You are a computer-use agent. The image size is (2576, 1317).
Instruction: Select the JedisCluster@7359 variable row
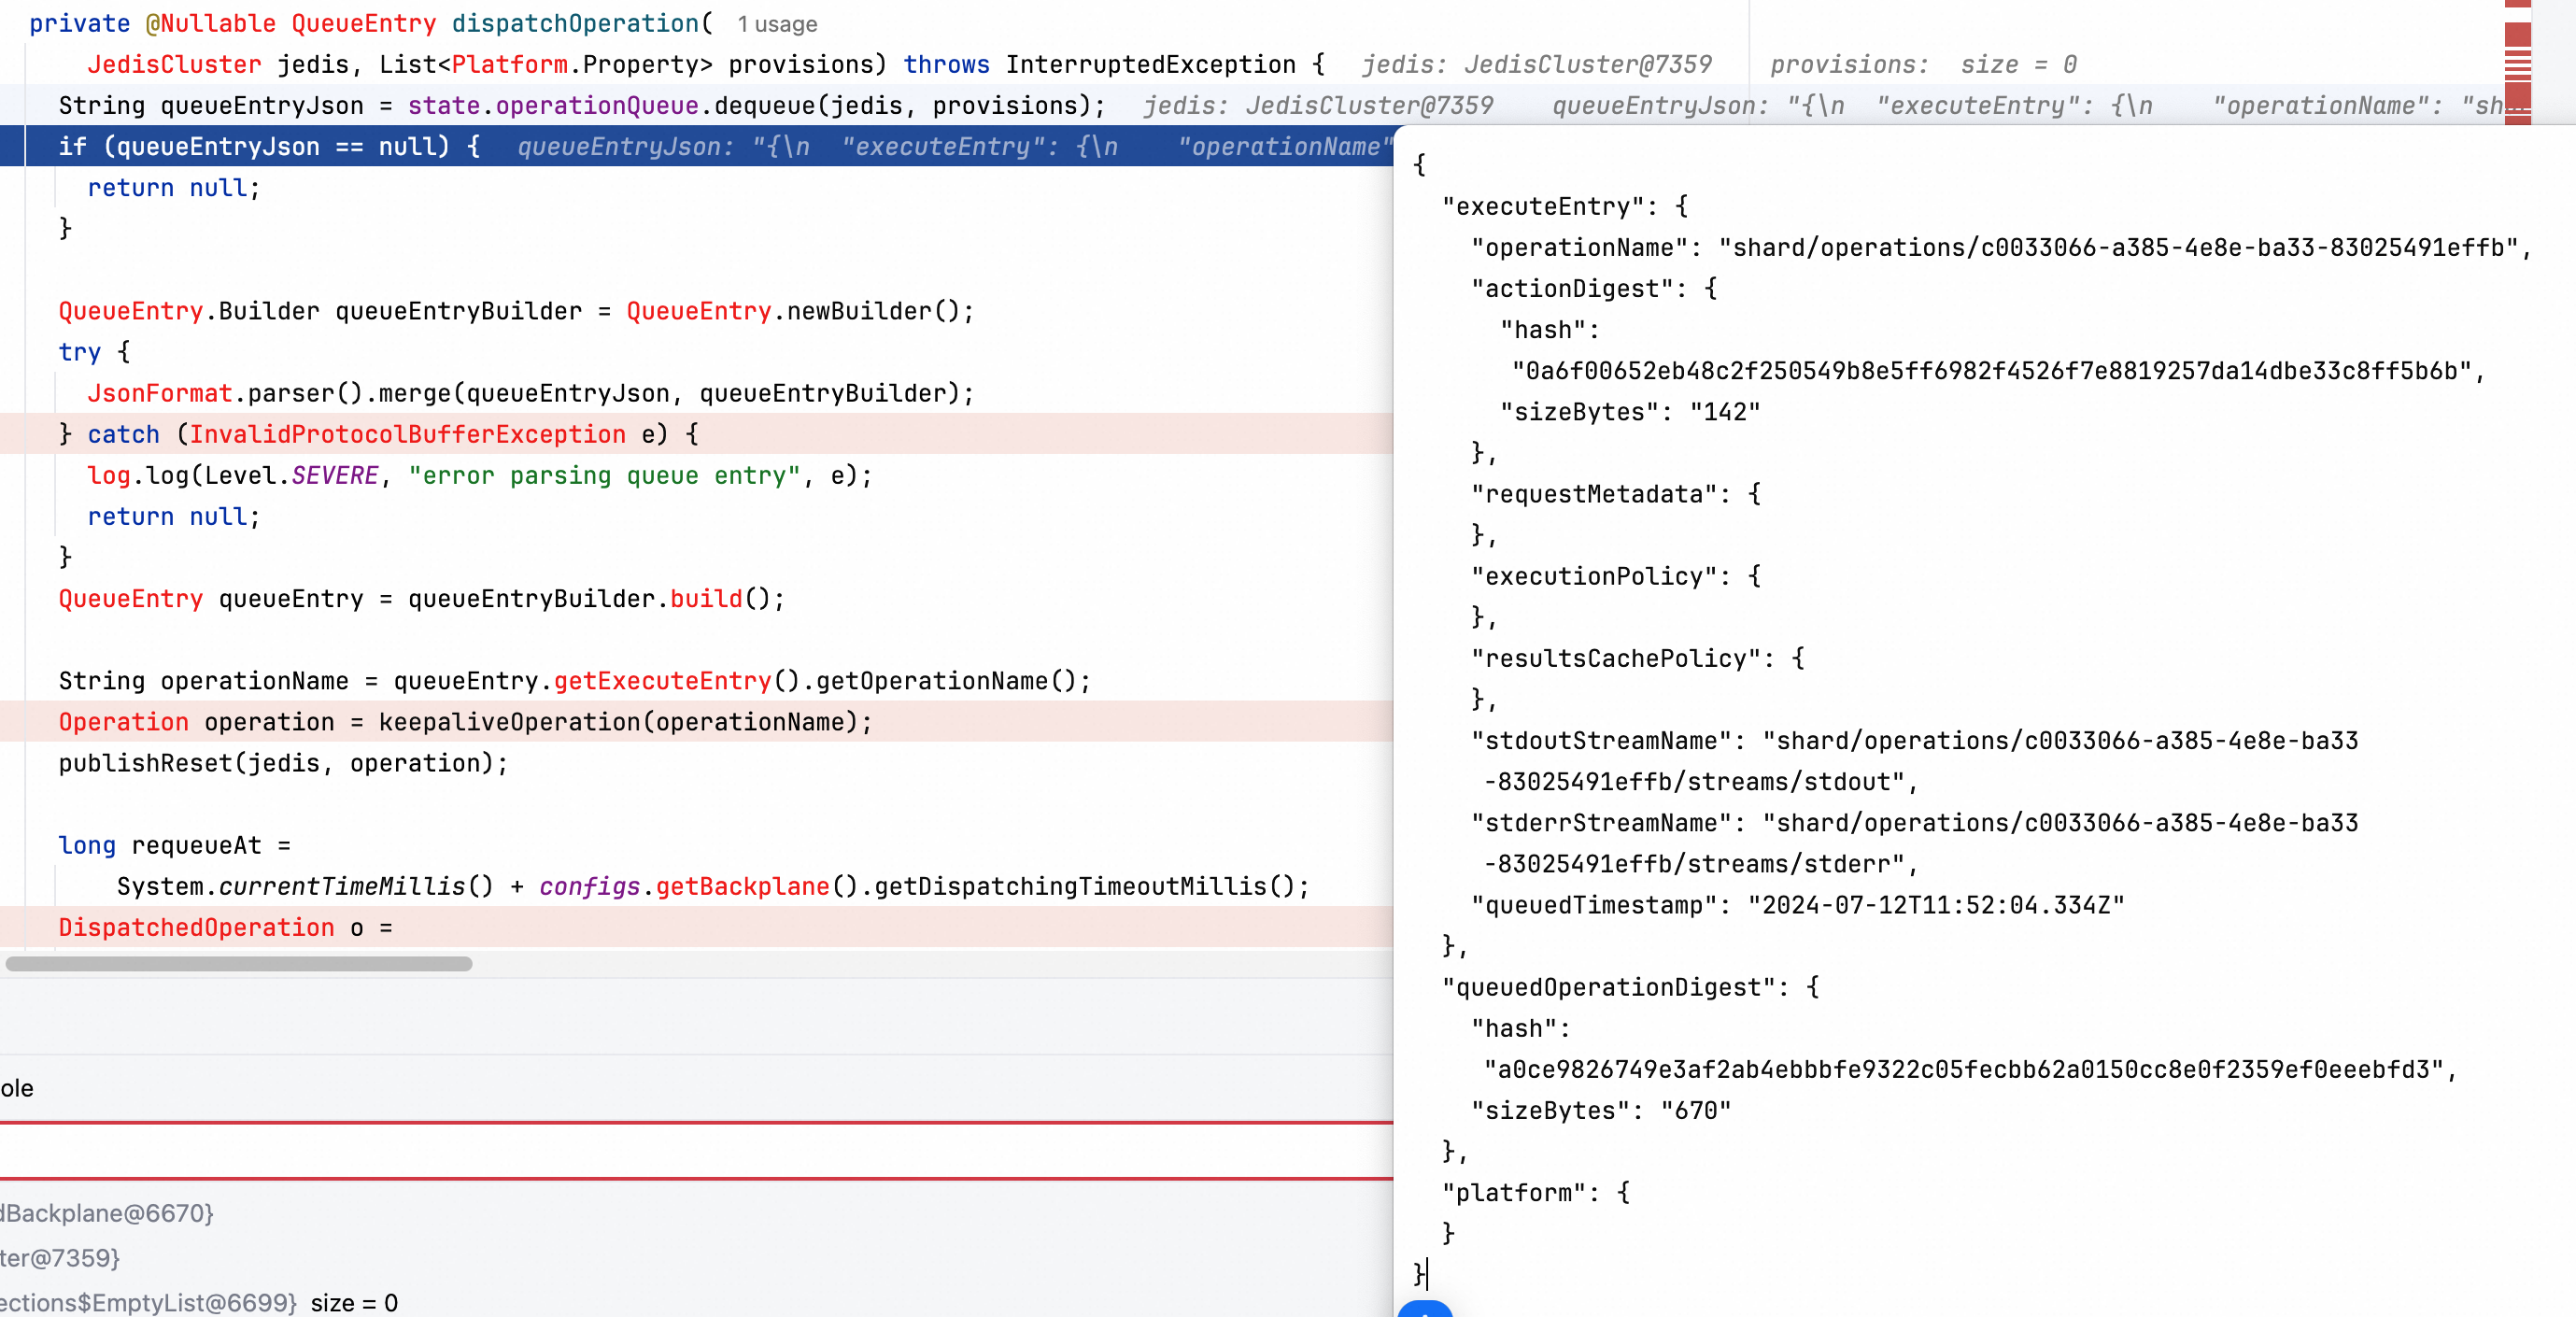(x=60, y=1258)
